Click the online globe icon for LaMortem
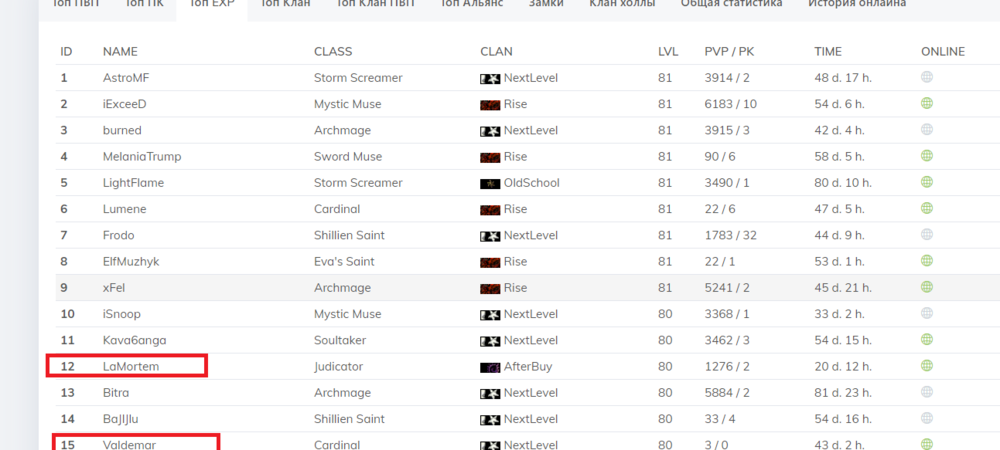This screenshot has height=450, width=1000. pyautogui.click(x=926, y=367)
